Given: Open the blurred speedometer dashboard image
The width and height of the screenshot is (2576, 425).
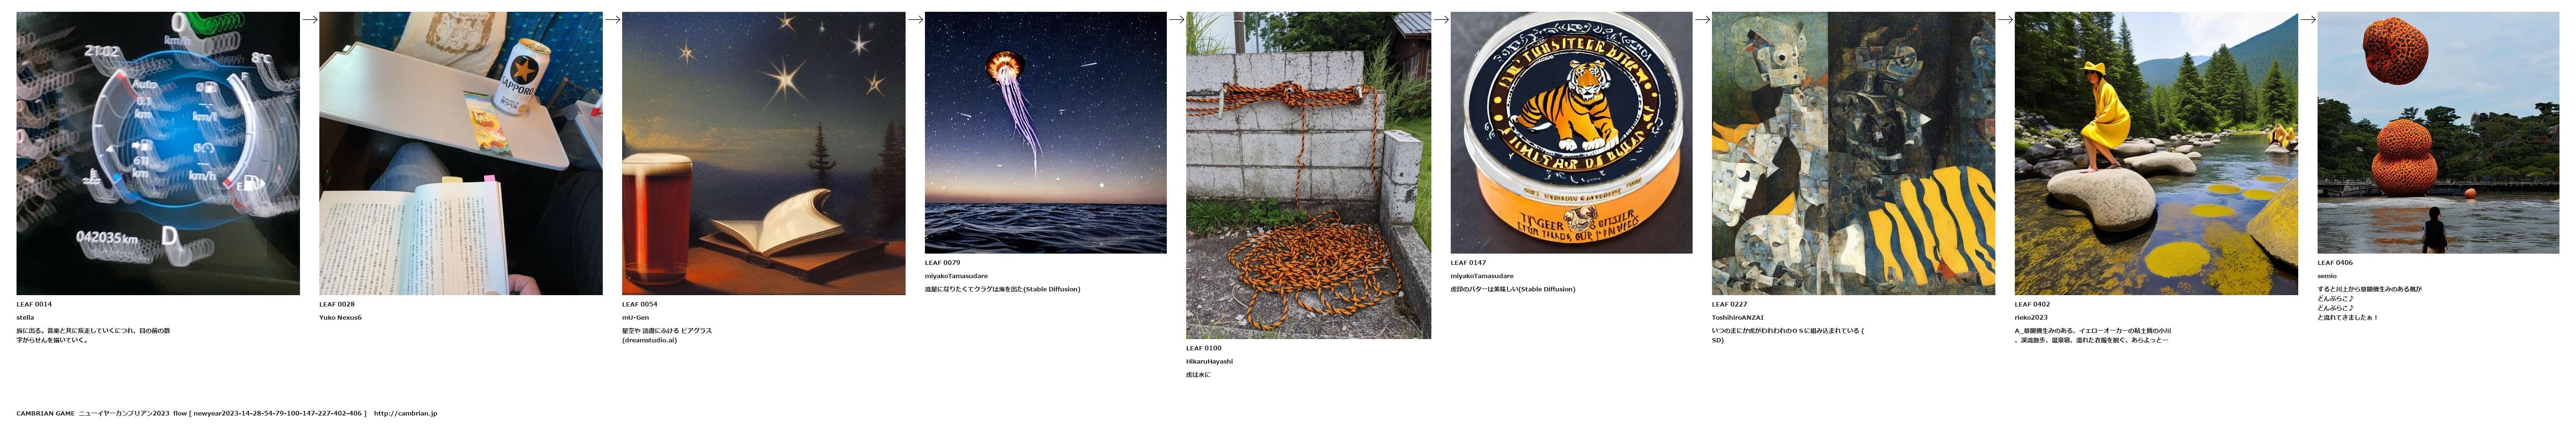Looking at the screenshot, I should coord(158,153).
